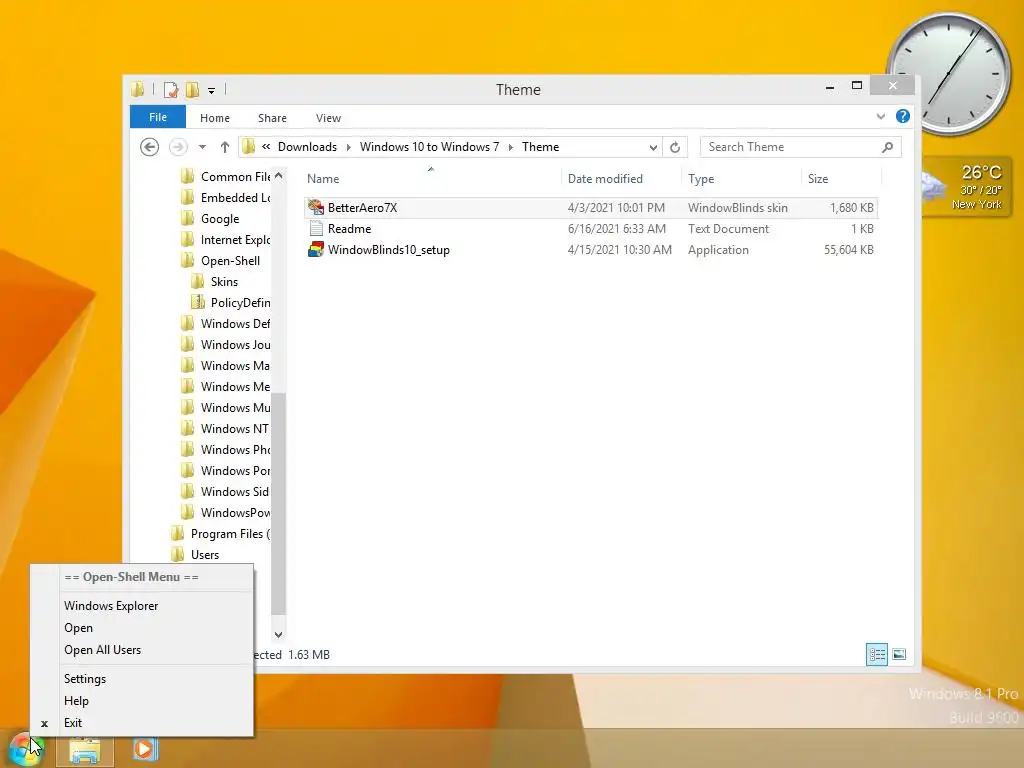Click 'Windows 10 to Windows 7' breadcrumb
1024x768 pixels.
pyautogui.click(x=429, y=147)
